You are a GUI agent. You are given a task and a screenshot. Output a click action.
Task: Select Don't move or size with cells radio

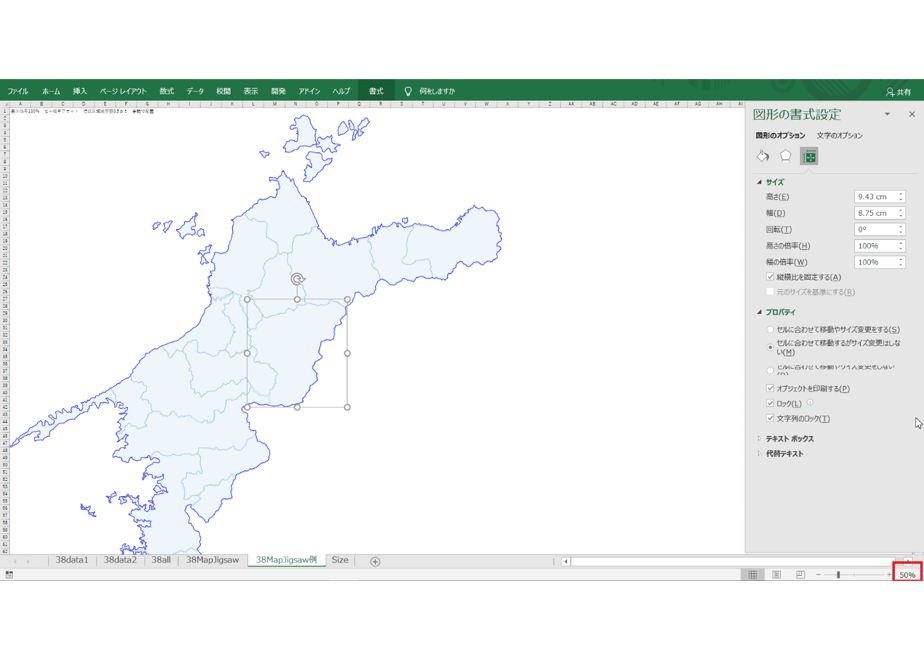[770, 370]
